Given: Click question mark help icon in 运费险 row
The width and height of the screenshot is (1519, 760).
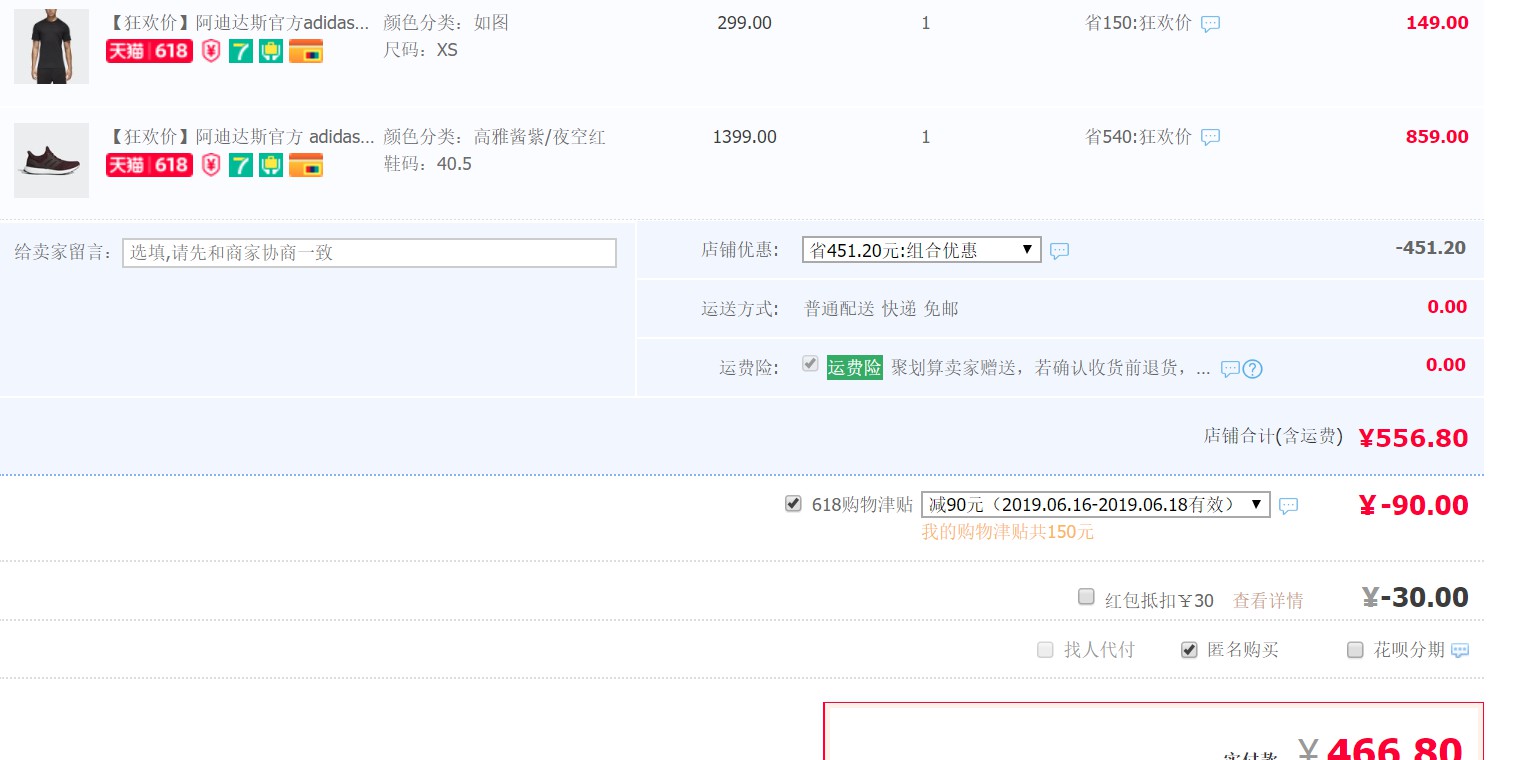Looking at the screenshot, I should tap(1252, 369).
